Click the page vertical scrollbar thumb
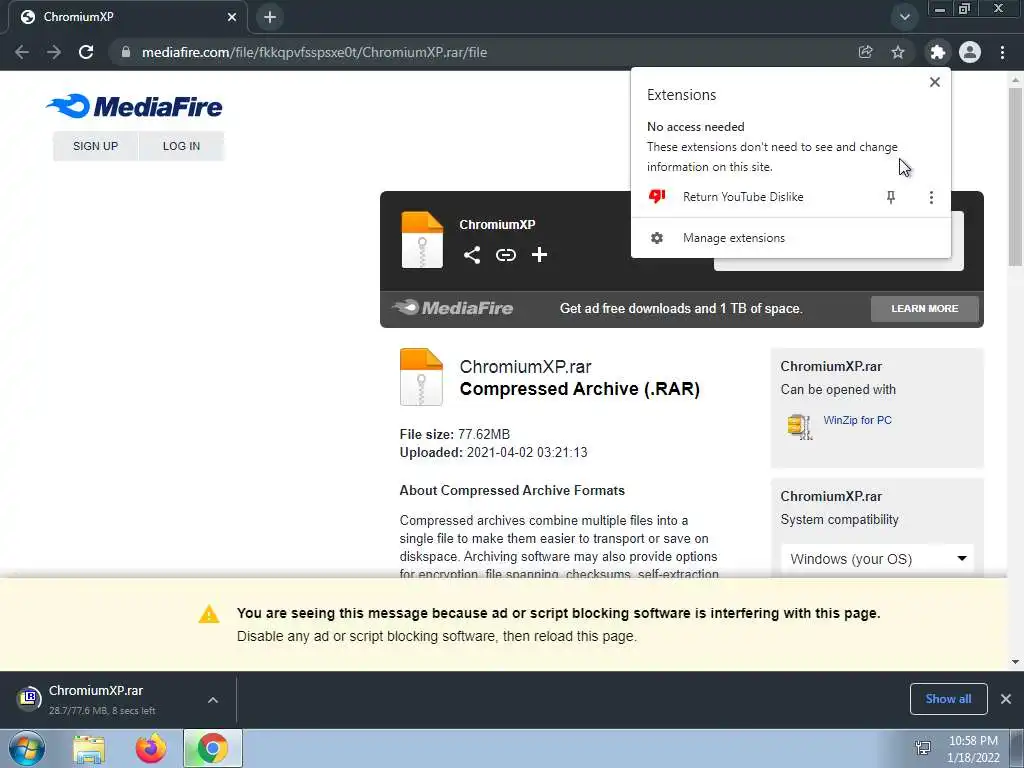This screenshot has width=1024, height=768. point(1015,176)
